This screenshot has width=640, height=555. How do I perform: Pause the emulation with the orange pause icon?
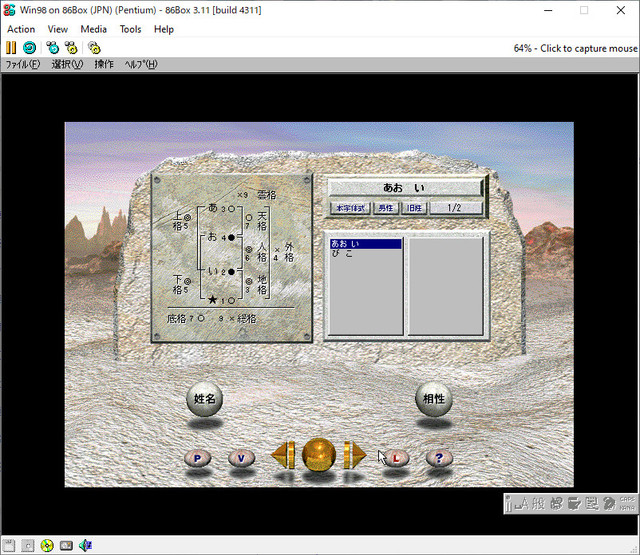(x=11, y=48)
